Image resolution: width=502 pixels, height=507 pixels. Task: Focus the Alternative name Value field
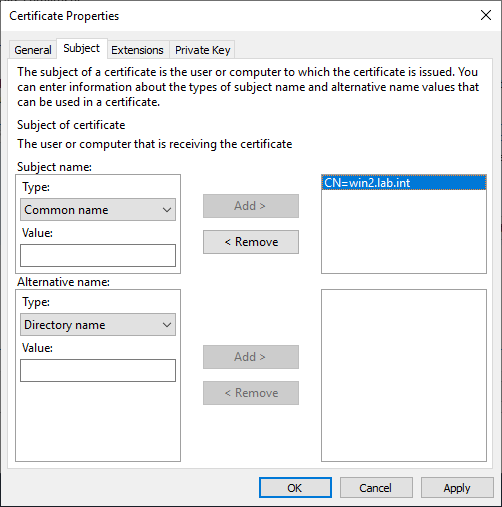pyautogui.click(x=98, y=370)
